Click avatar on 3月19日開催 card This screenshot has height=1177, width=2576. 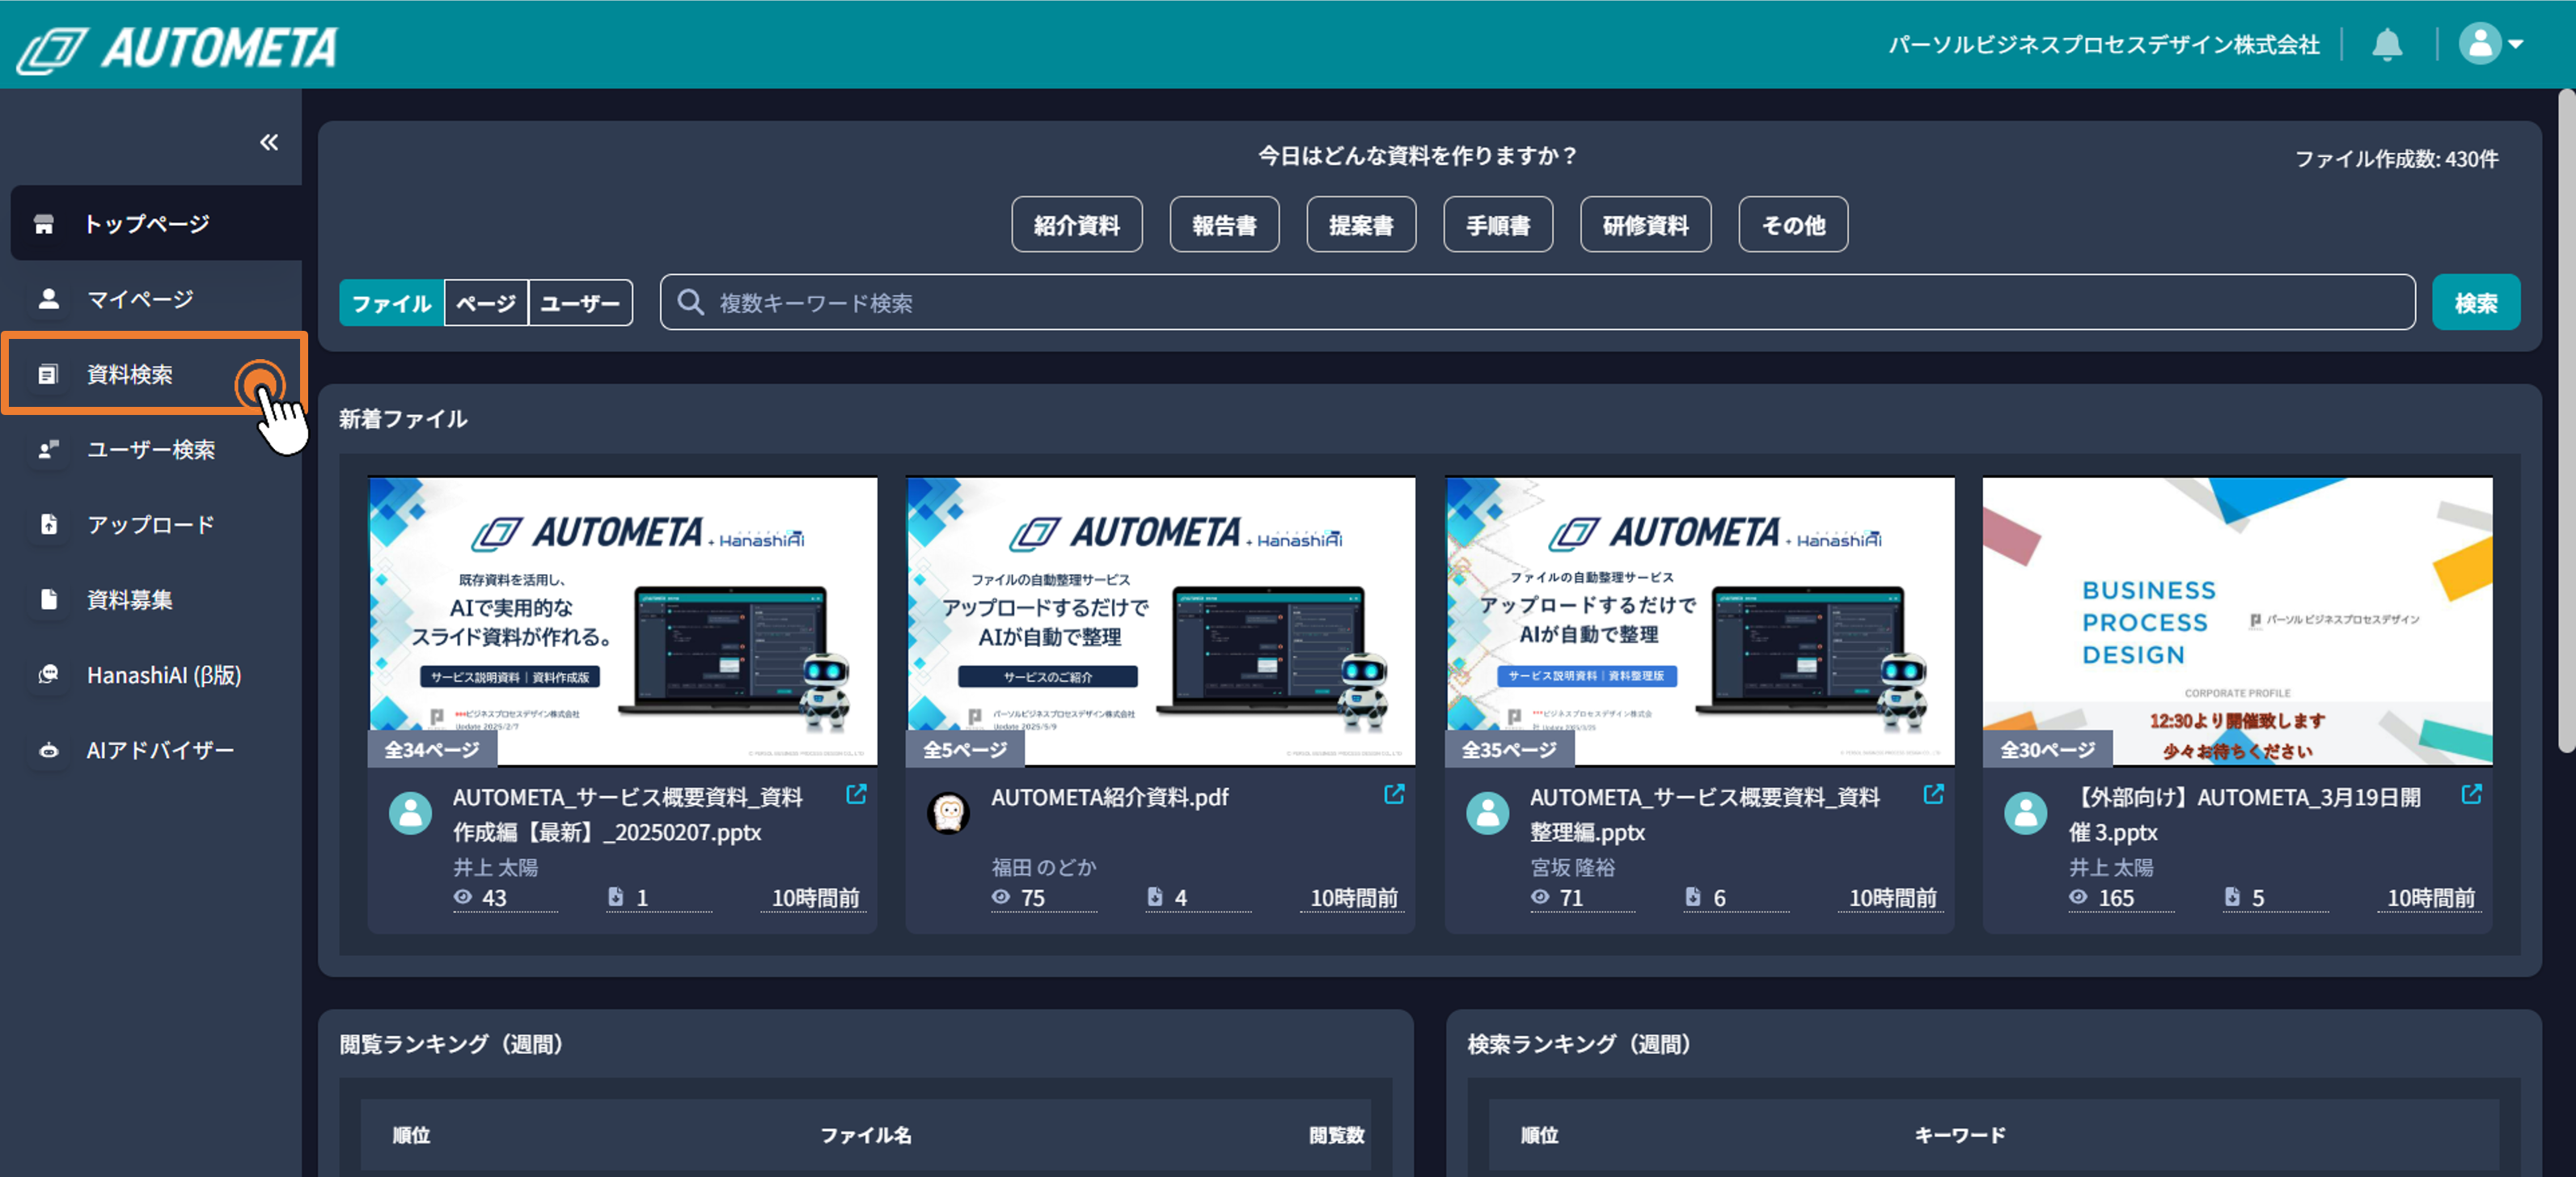click(x=2025, y=813)
